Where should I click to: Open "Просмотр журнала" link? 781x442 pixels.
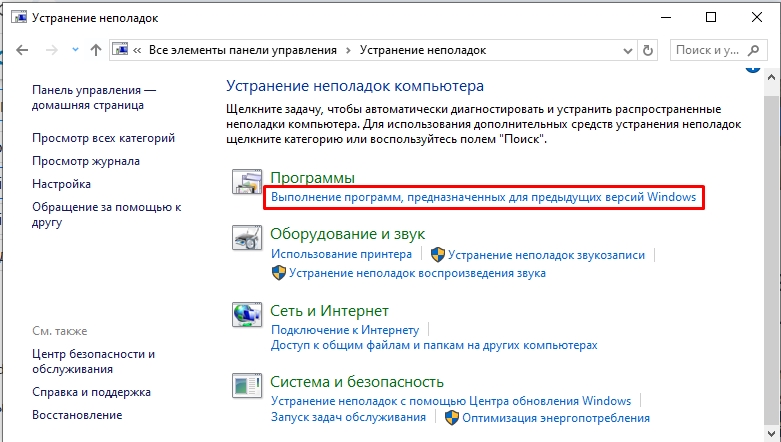pyautogui.click(x=86, y=161)
